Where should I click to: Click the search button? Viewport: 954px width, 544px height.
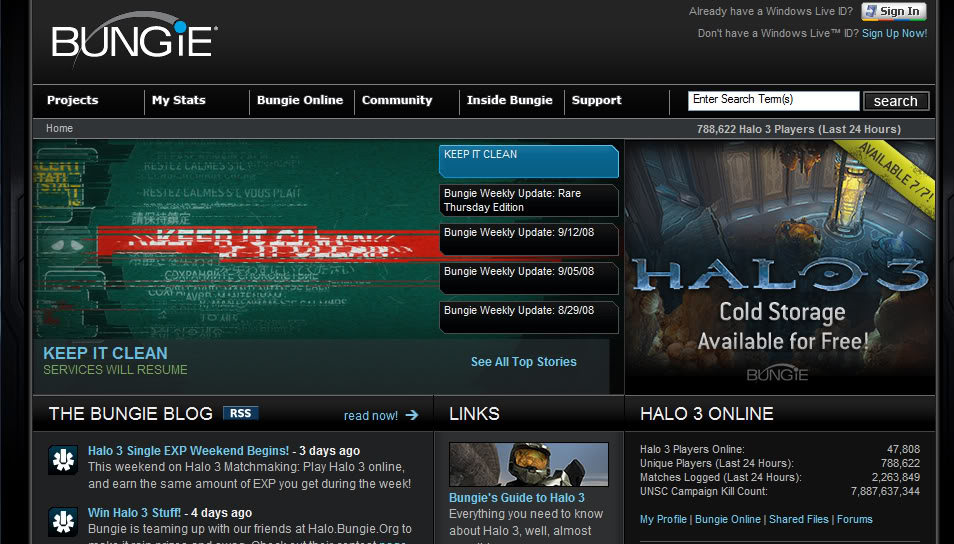click(x=896, y=101)
